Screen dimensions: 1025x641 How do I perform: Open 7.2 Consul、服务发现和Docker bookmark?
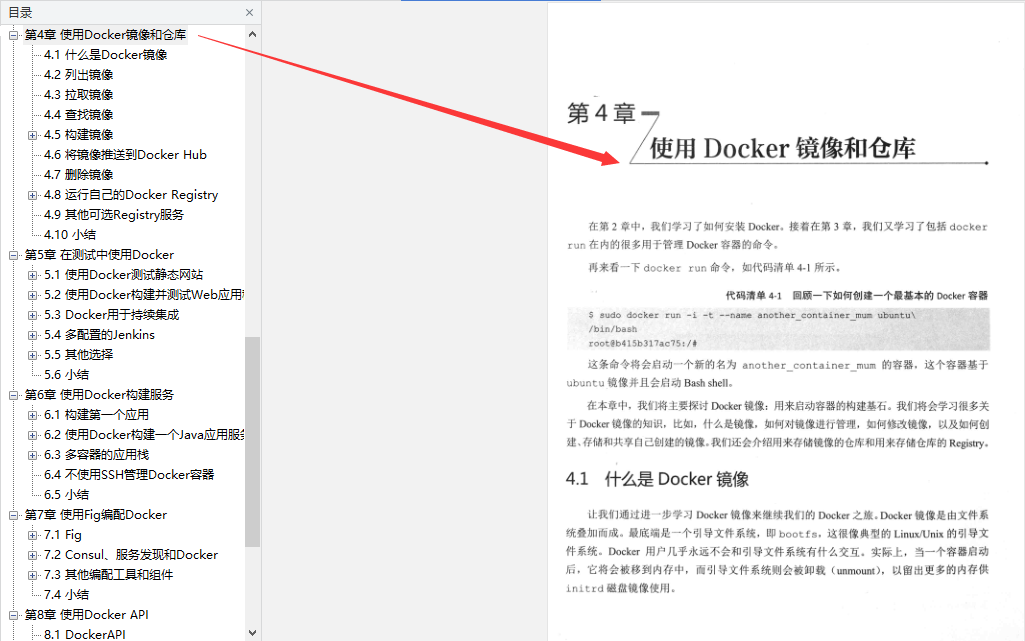(131, 555)
